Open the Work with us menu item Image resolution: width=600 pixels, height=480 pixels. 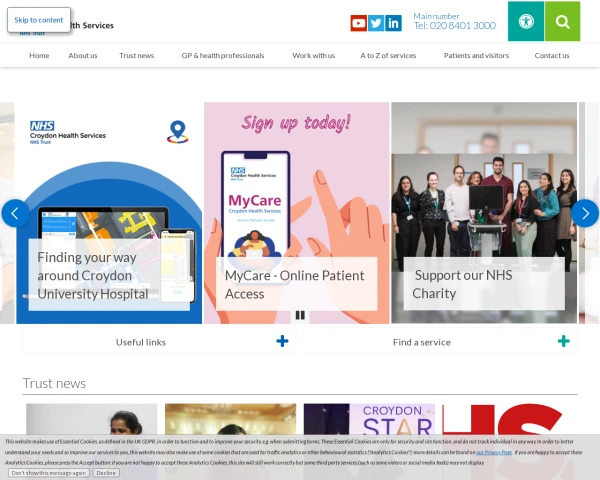[313, 56]
